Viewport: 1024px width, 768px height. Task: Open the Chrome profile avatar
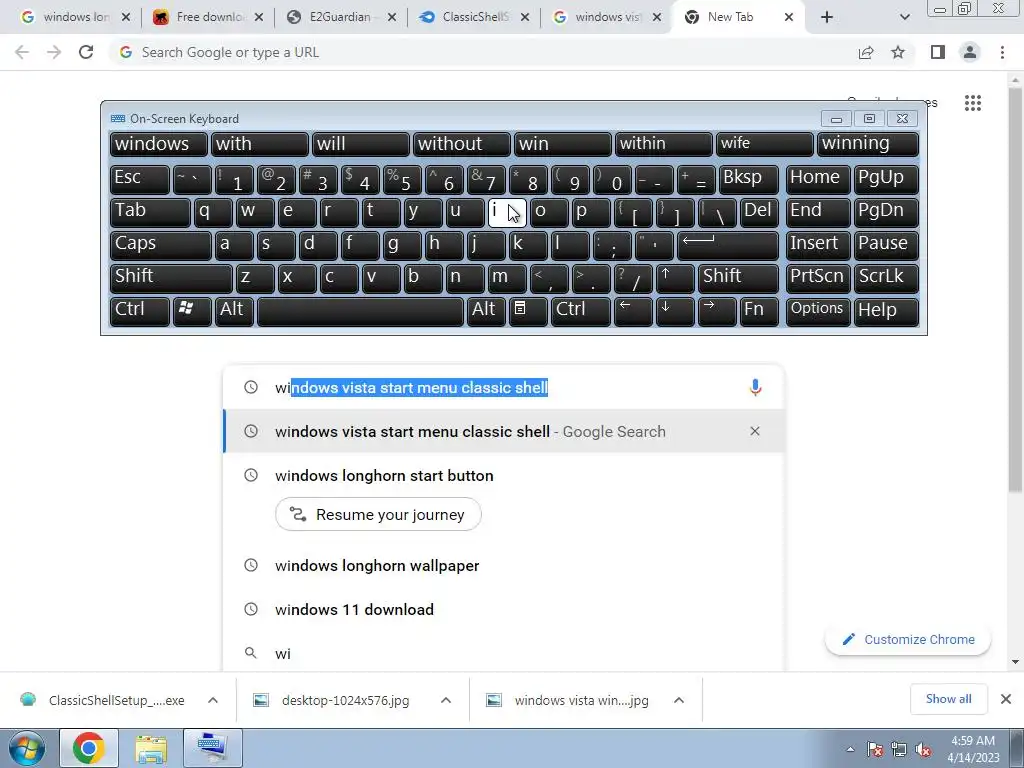[x=970, y=52]
